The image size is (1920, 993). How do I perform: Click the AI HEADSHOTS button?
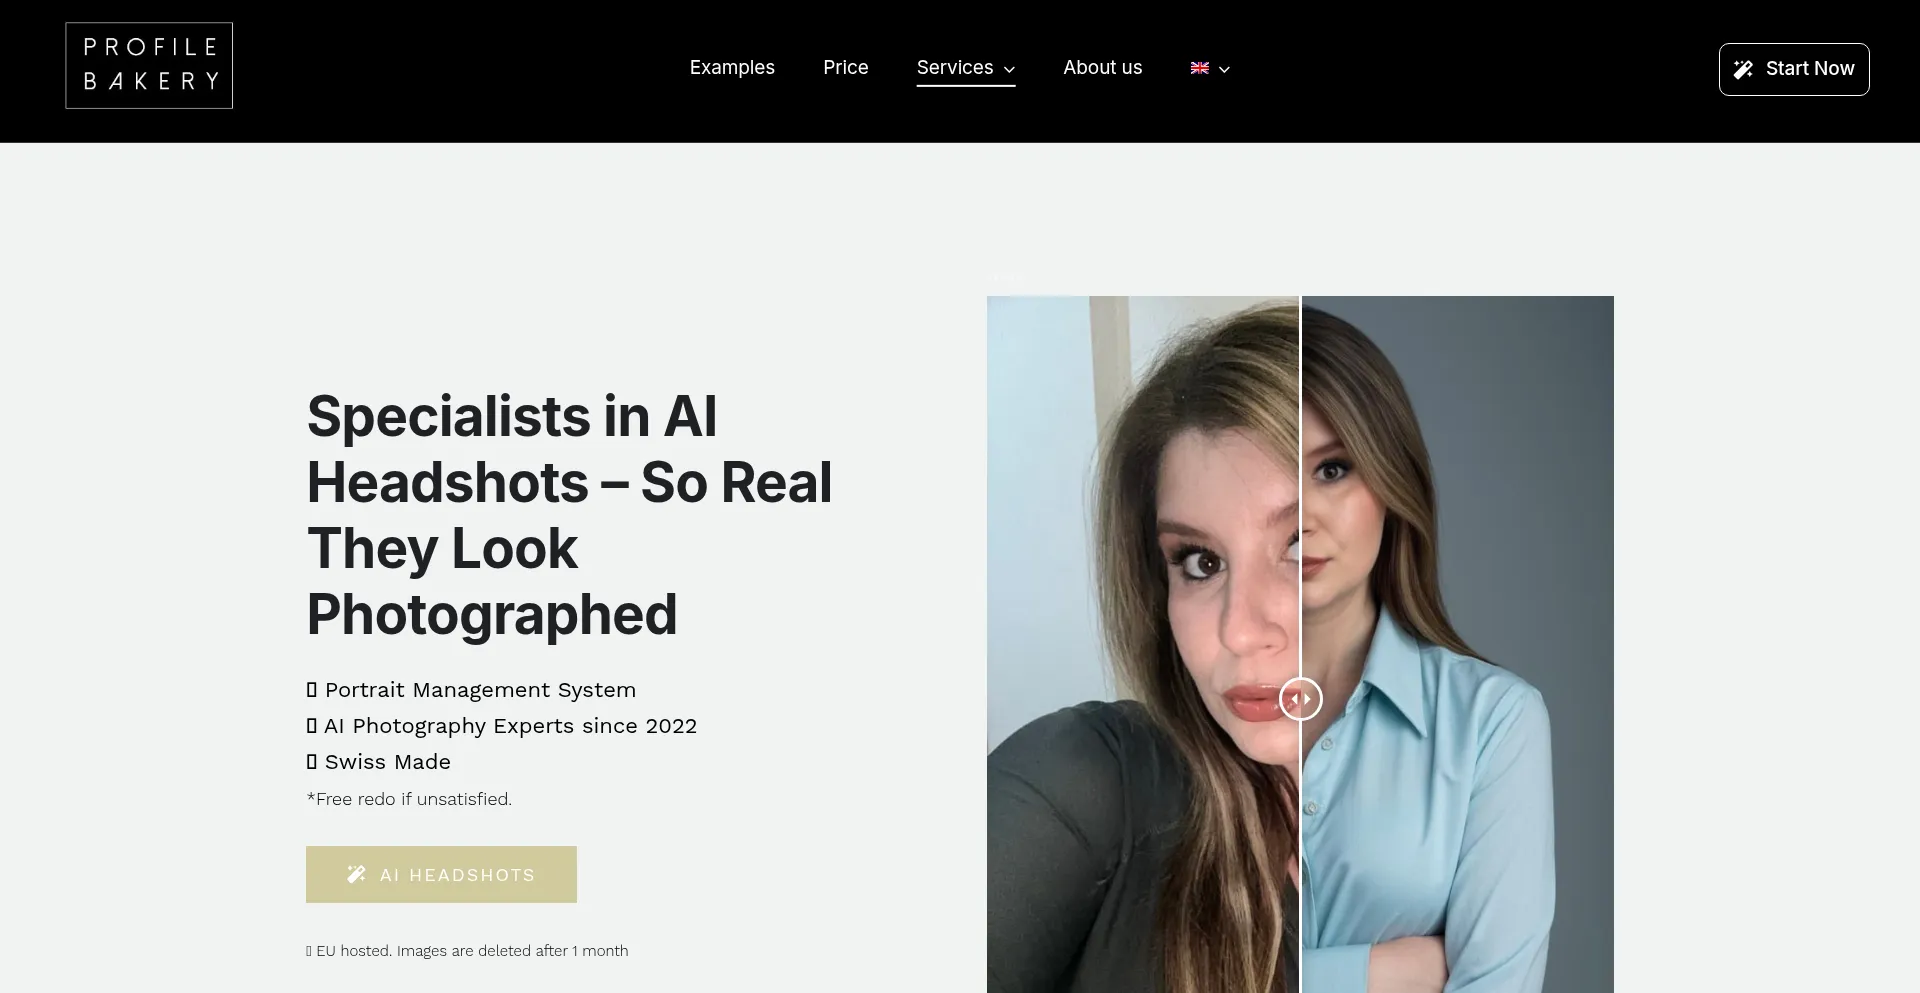click(x=441, y=874)
